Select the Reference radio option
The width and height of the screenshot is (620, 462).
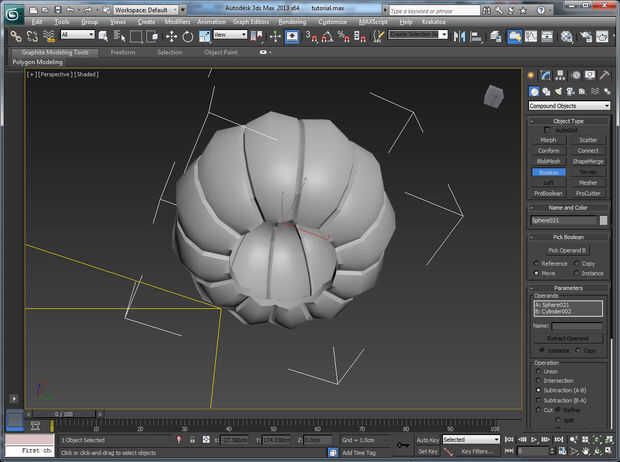coord(536,263)
